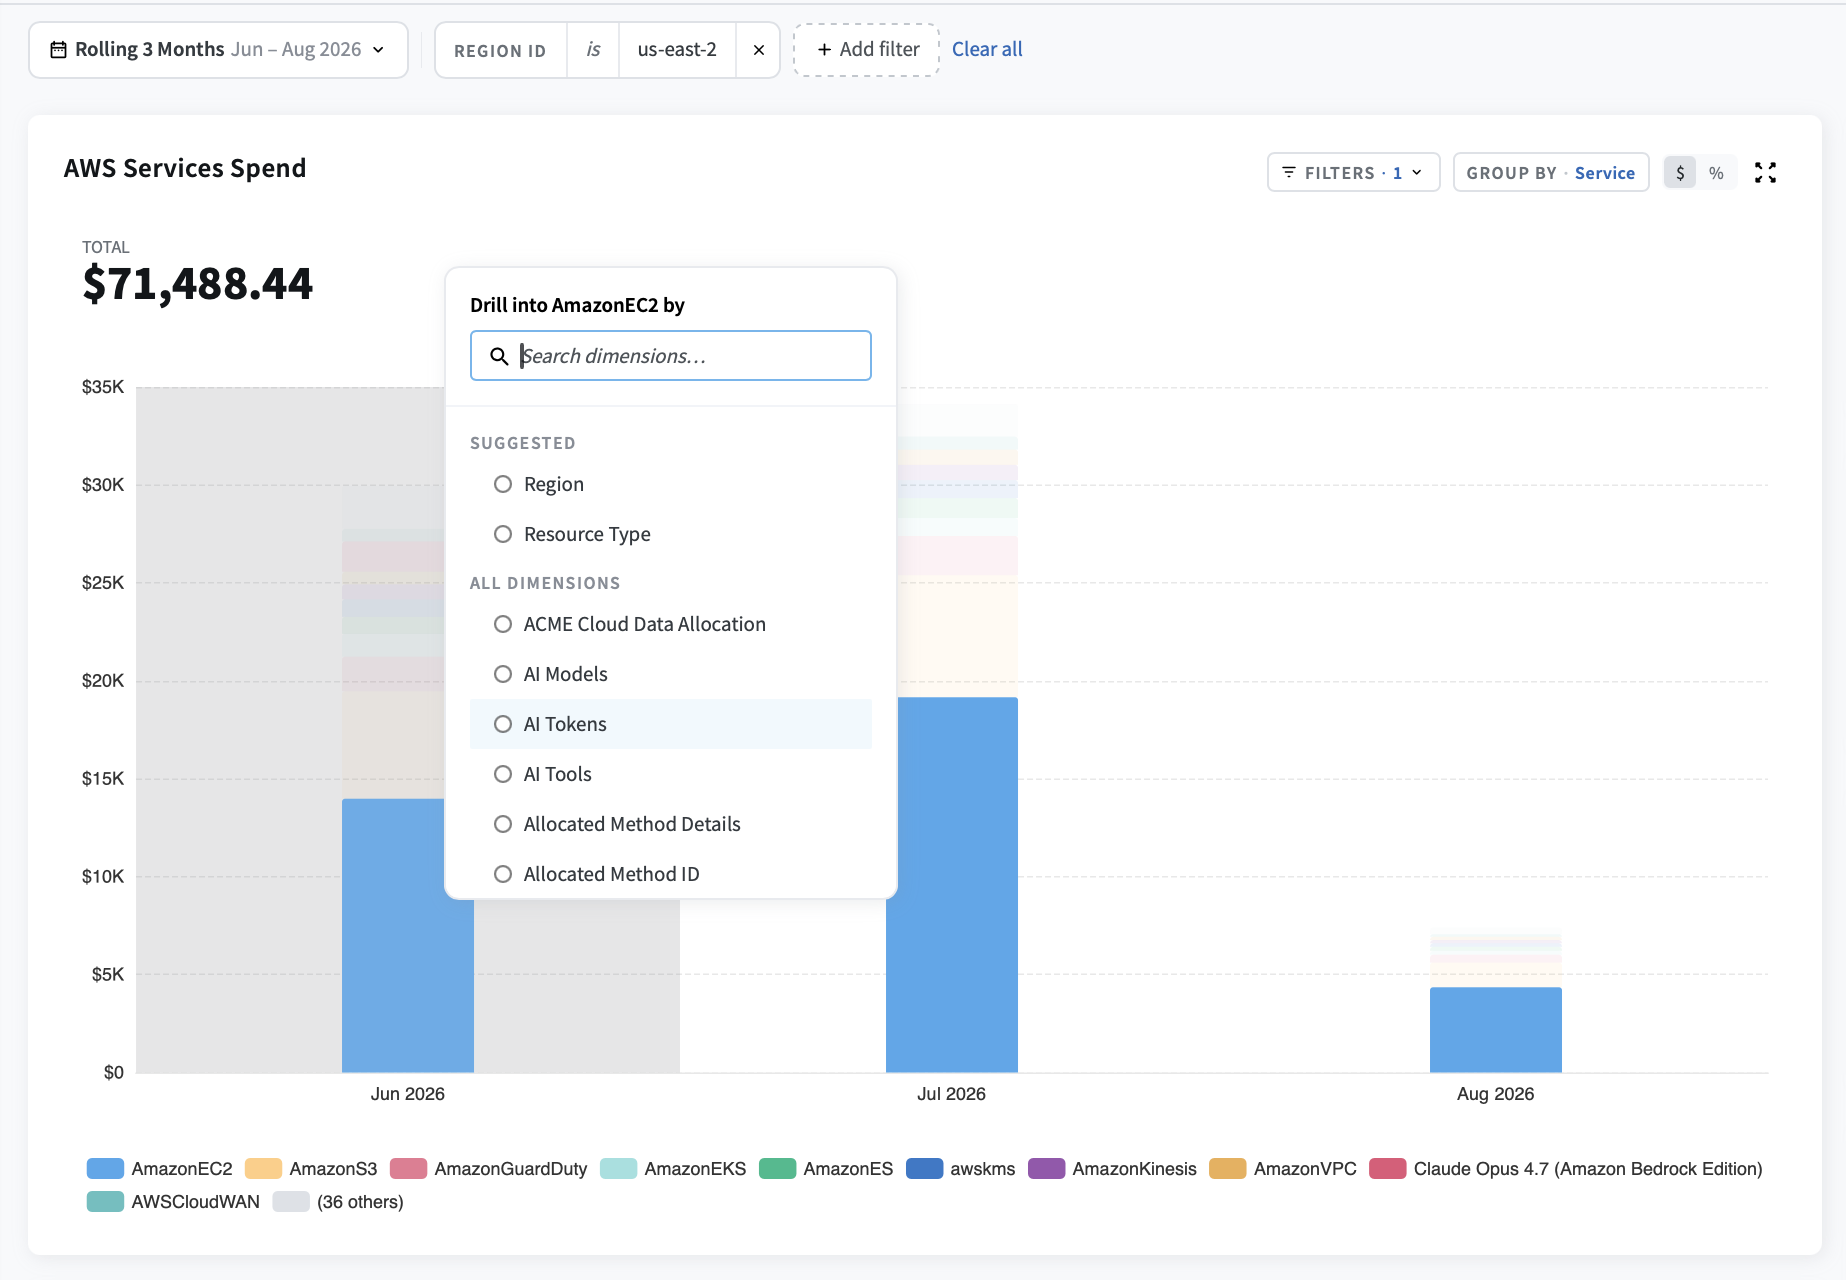Open the Group By Service dropdown
The image size is (1846, 1280).
pyautogui.click(x=1550, y=172)
